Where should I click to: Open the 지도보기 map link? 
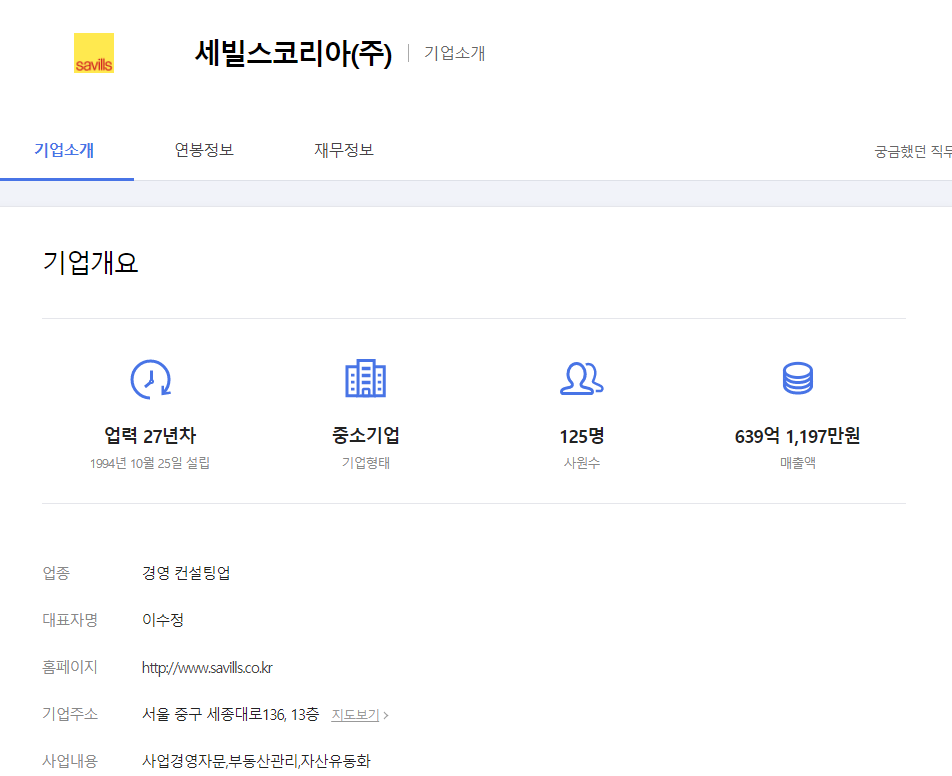tap(355, 715)
